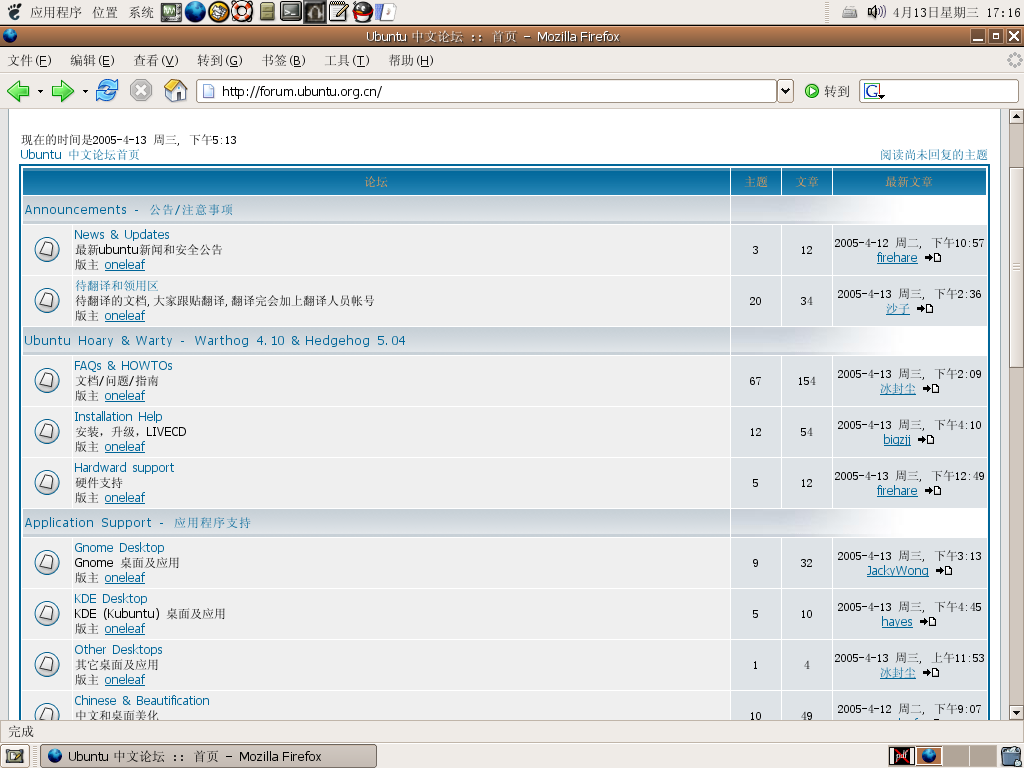Viewport: 1024px width, 768px height.
Task: Open the News & Updates forum link
Action: click(121, 234)
